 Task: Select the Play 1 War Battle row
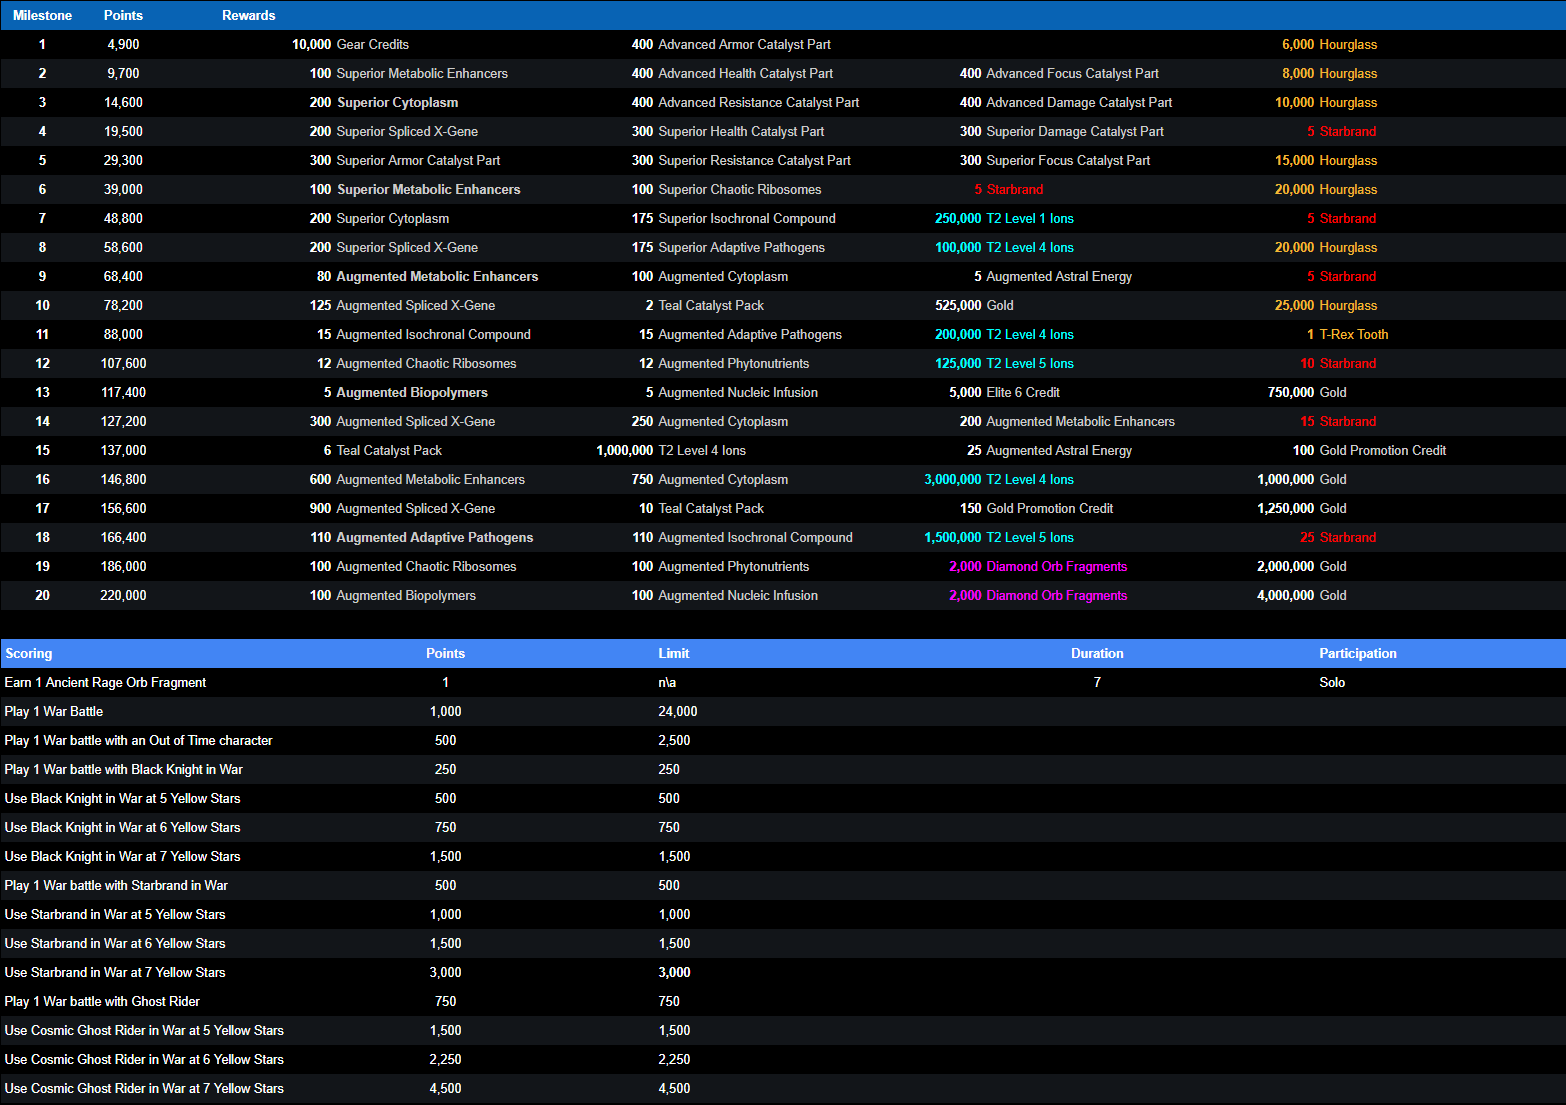(x=54, y=711)
